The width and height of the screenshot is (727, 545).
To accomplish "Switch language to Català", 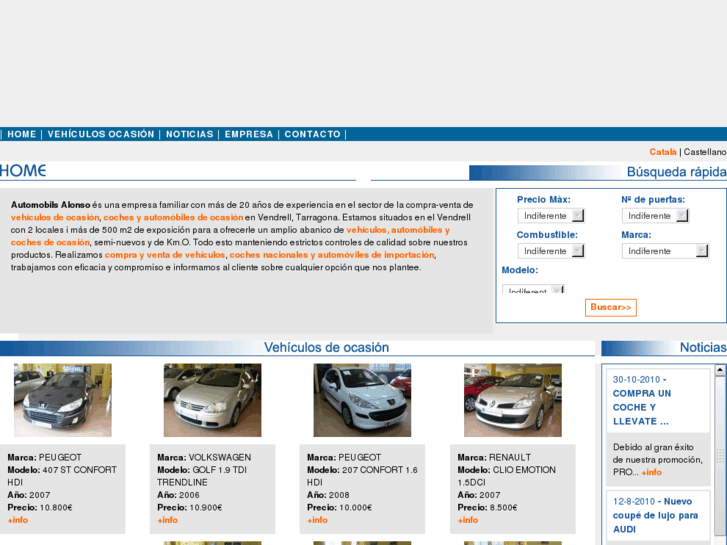I will (x=663, y=152).
